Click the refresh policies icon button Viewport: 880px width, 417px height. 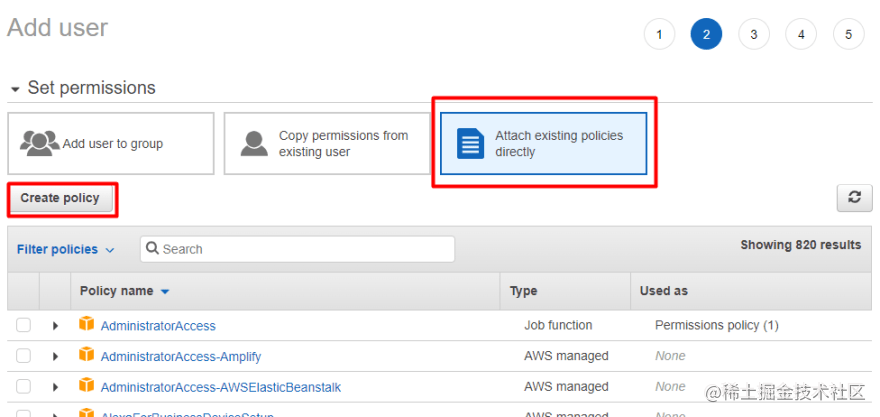click(853, 198)
